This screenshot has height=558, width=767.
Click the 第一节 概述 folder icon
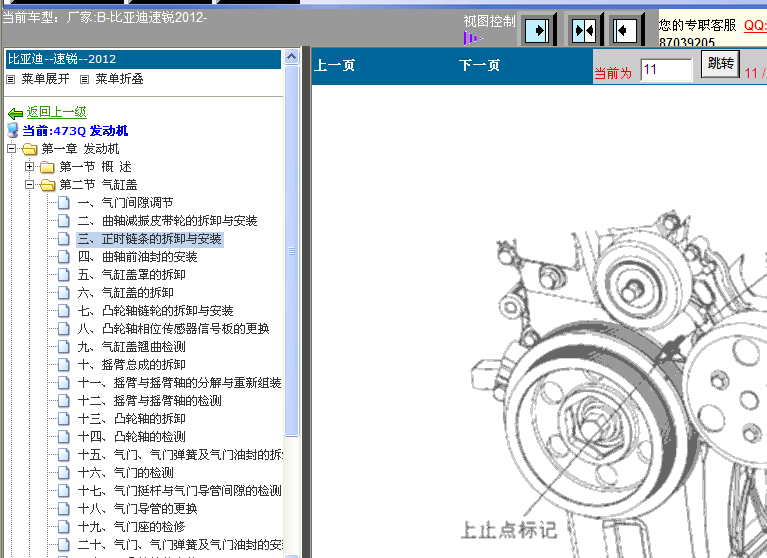click(x=47, y=167)
